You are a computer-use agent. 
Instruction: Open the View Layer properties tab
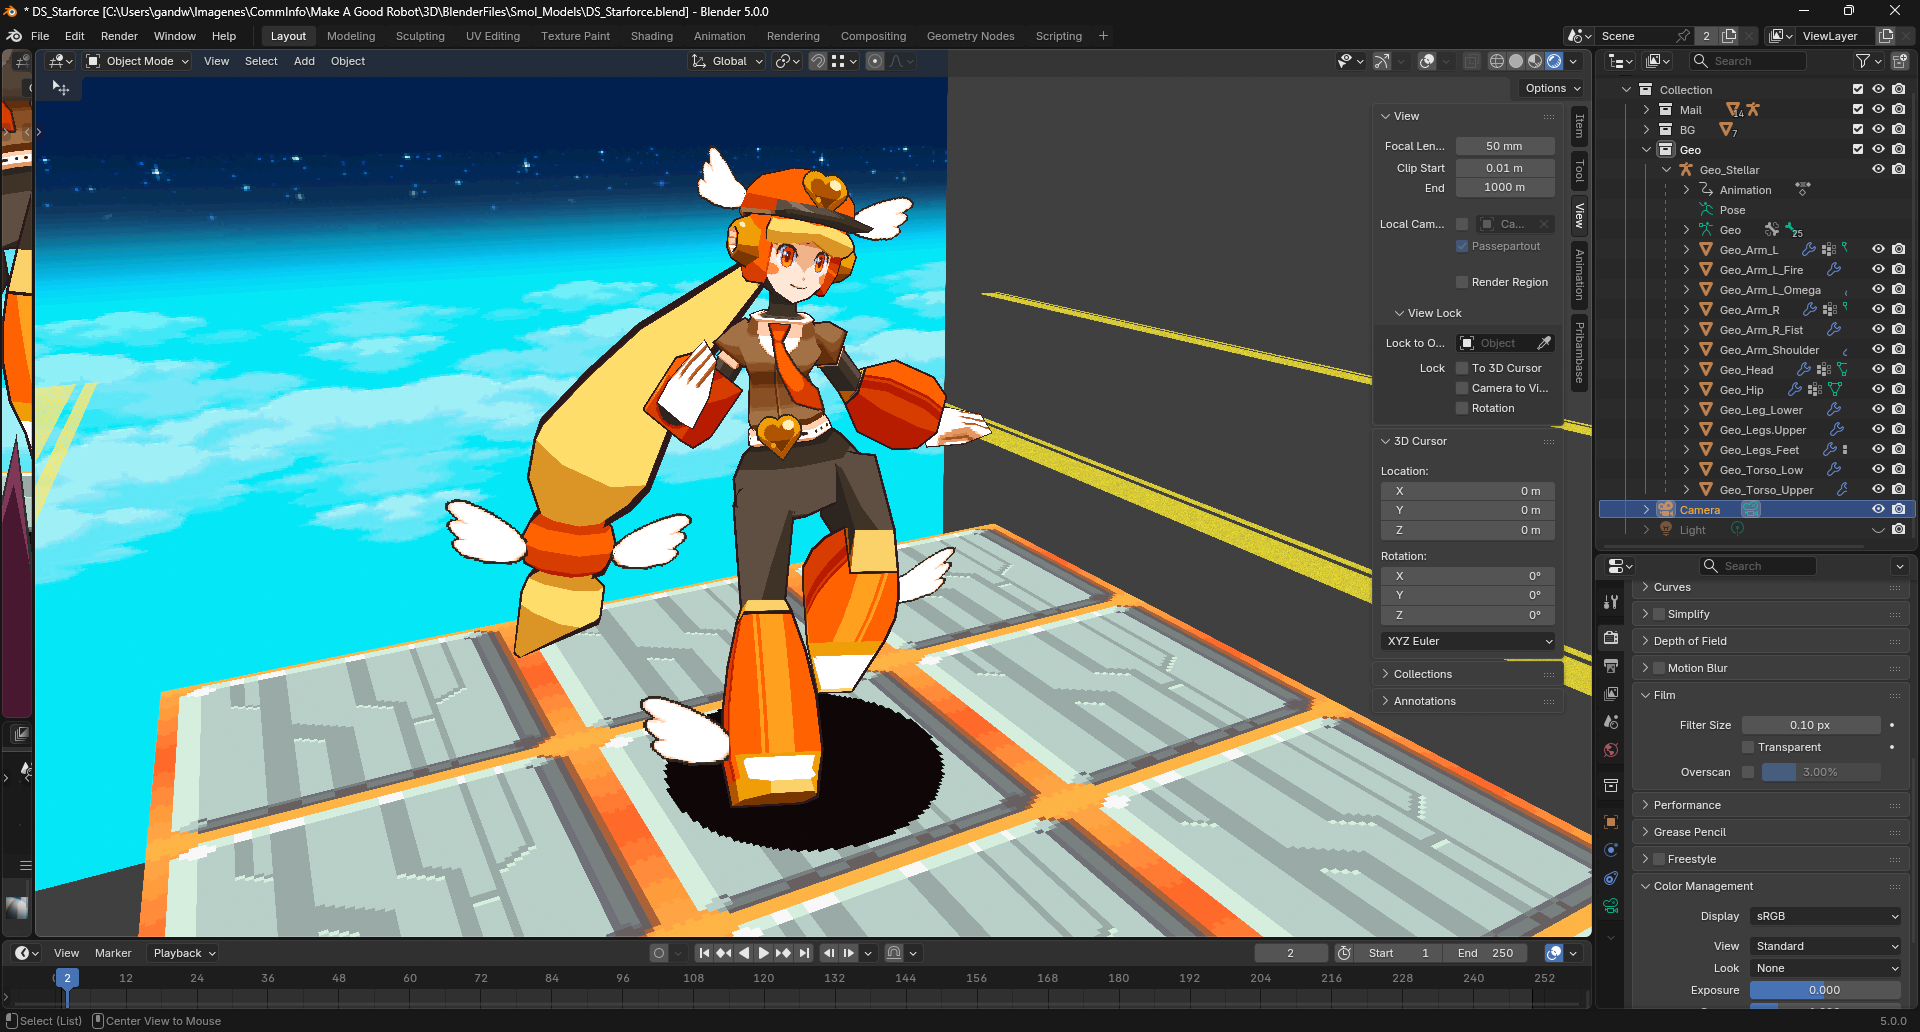[x=1611, y=694]
